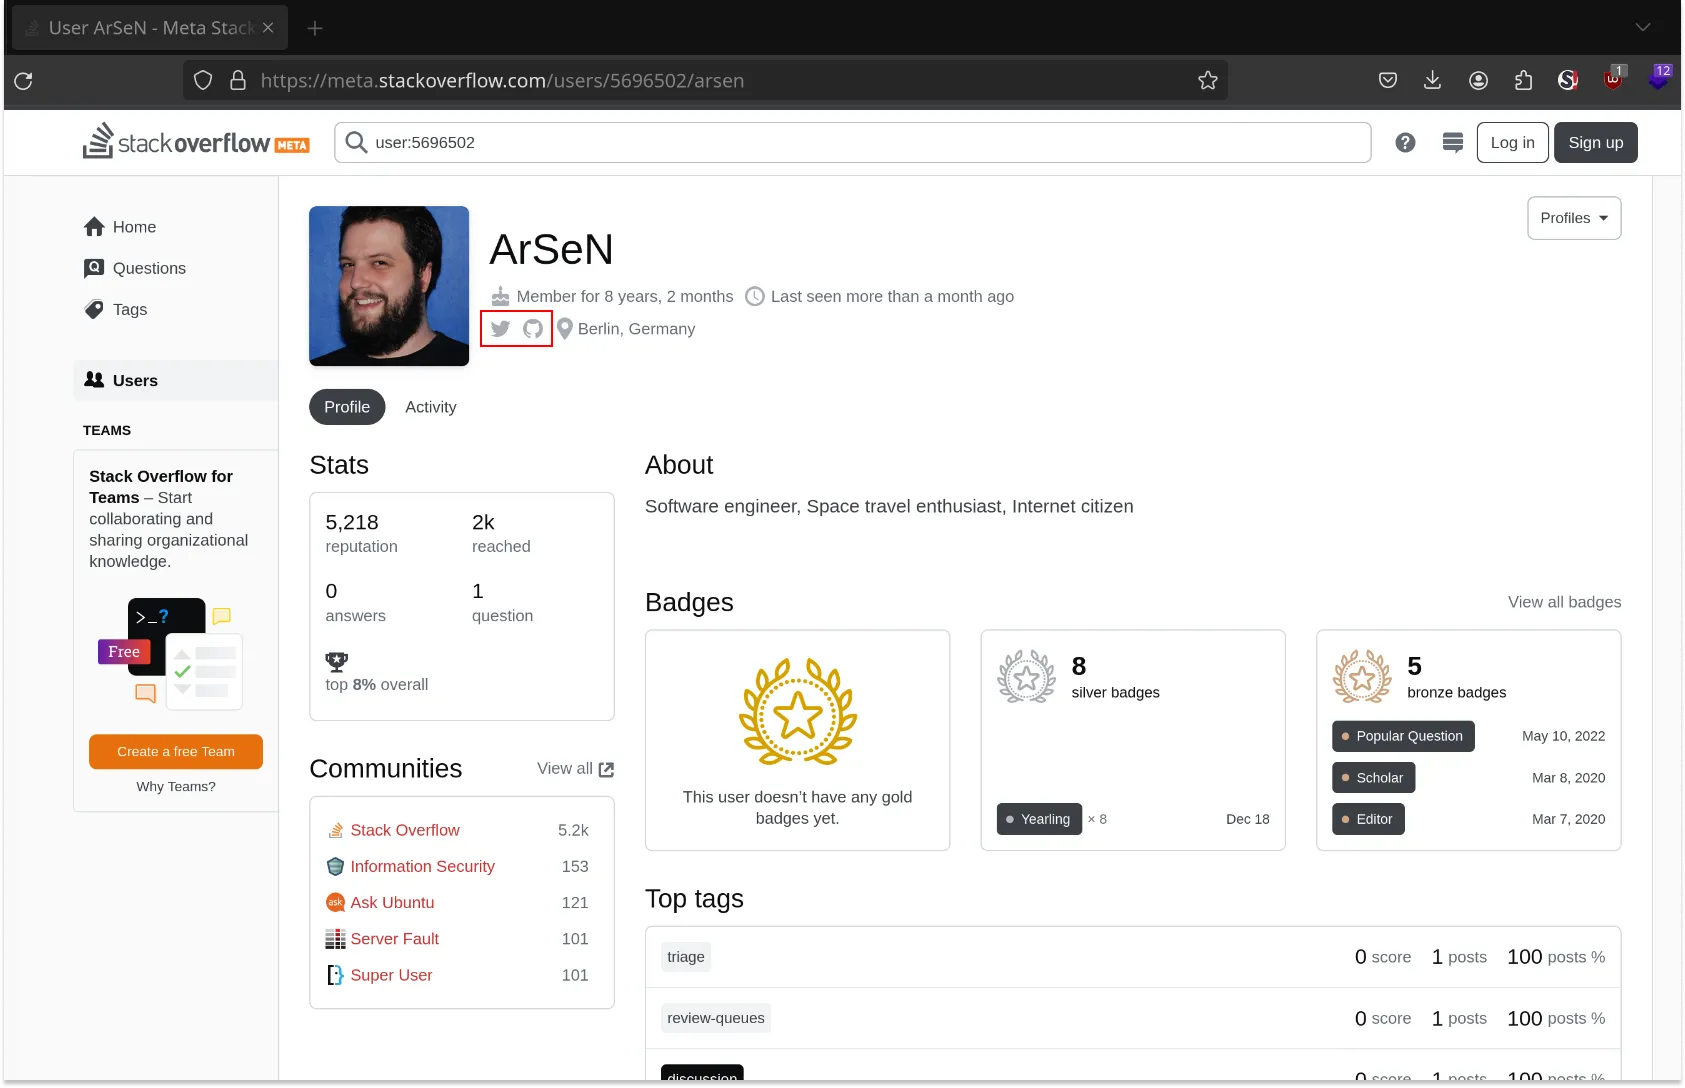Click the Server Fault community icon
This screenshot has width=1685, height=1088.
(x=336, y=939)
